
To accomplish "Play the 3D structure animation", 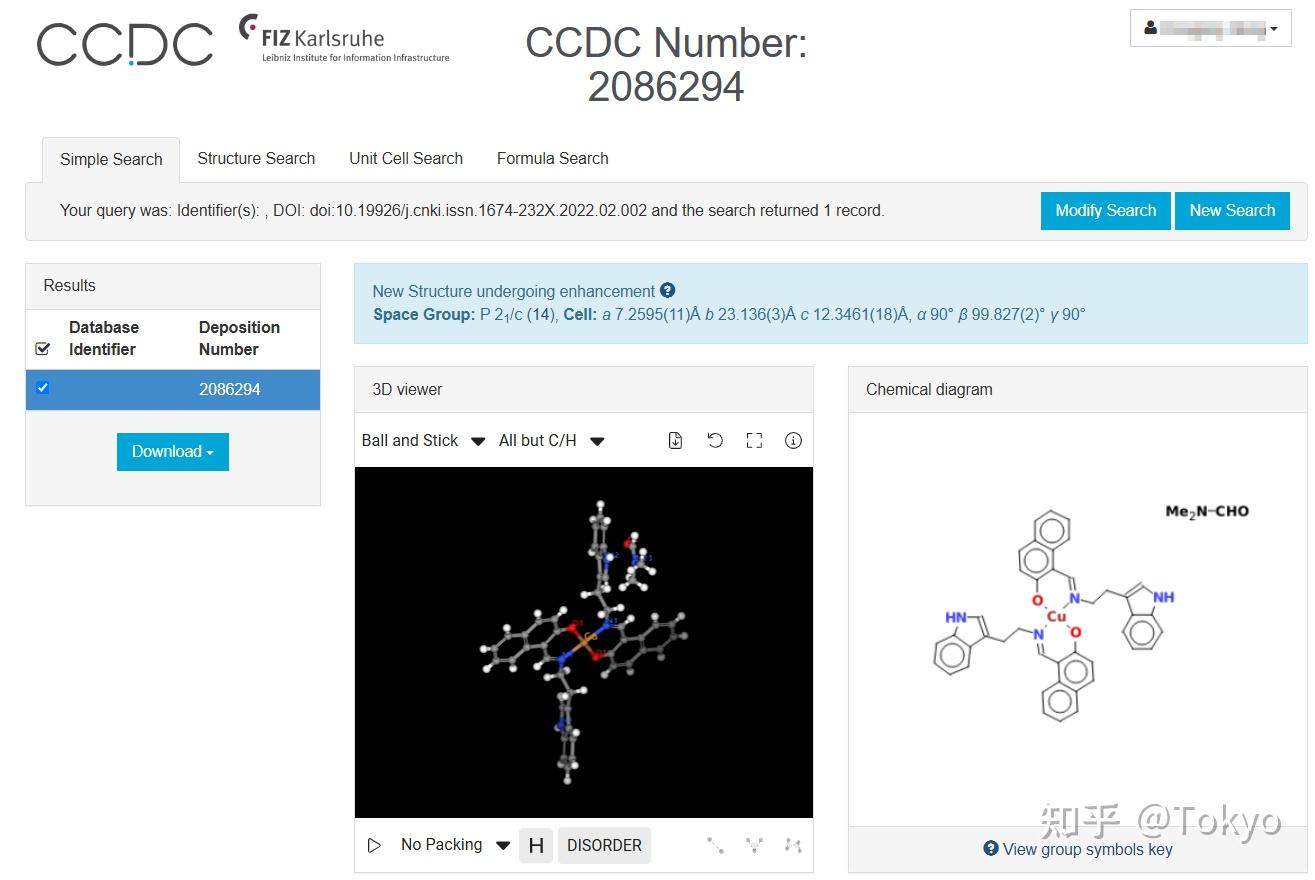I will tap(375, 846).
